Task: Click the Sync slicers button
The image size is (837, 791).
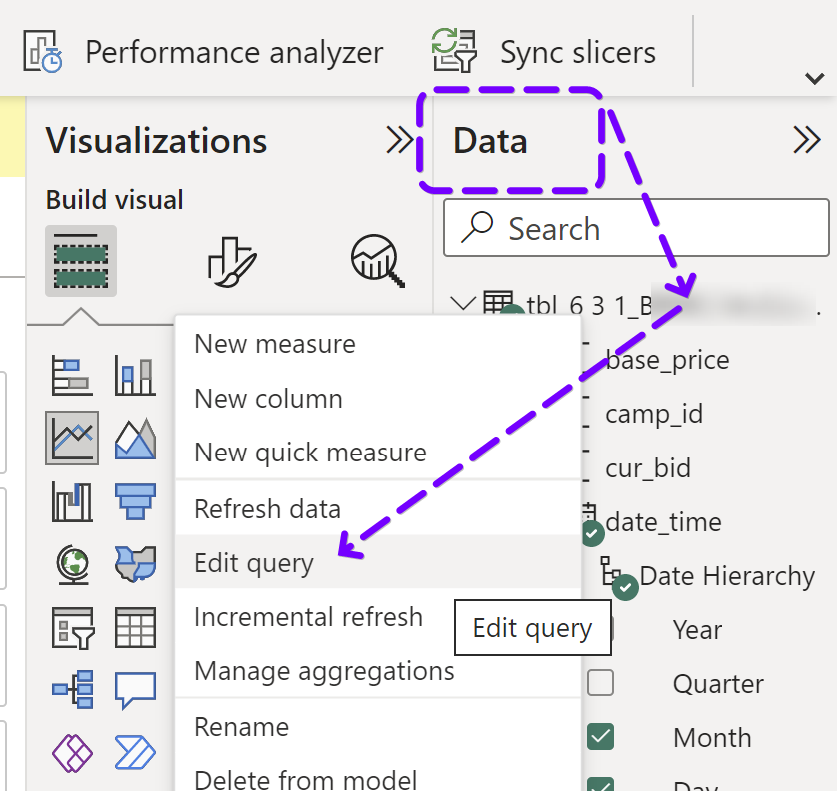Action: click(x=543, y=52)
